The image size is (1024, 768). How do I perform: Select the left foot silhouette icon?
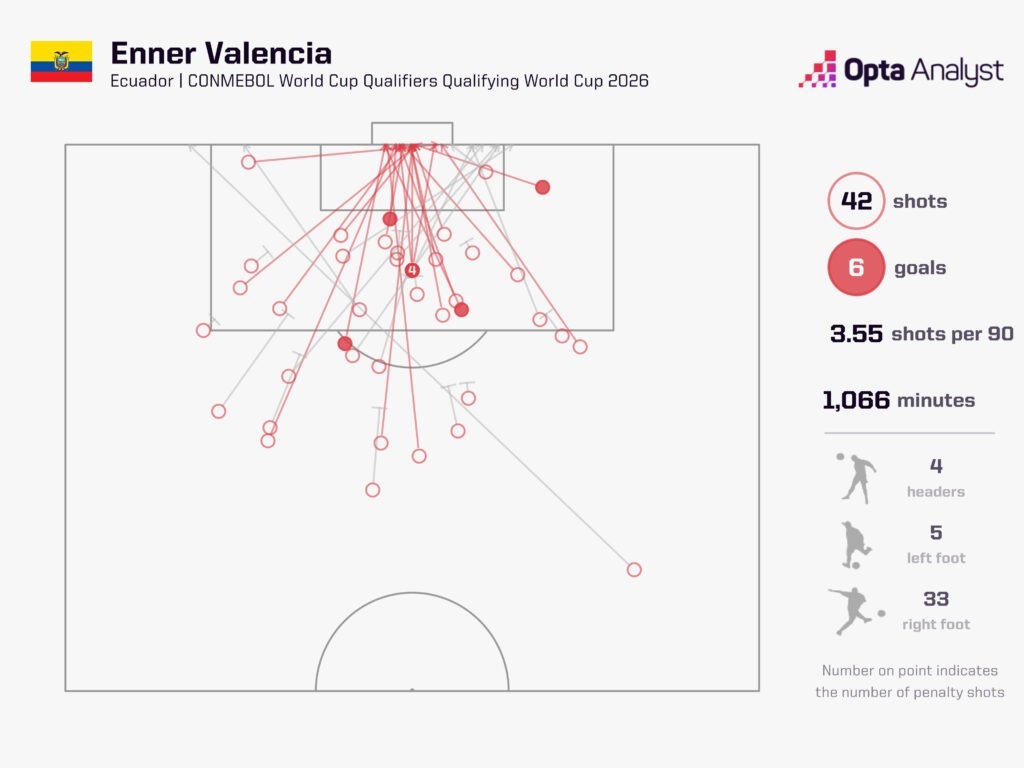point(856,545)
